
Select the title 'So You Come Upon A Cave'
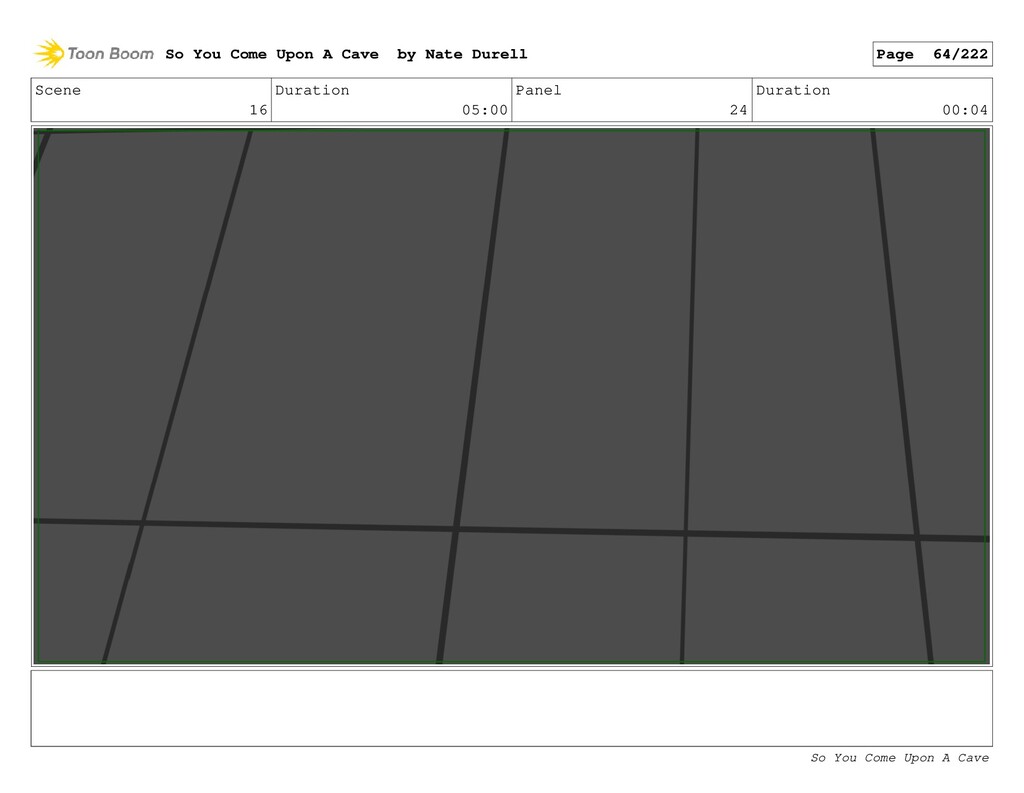272,54
